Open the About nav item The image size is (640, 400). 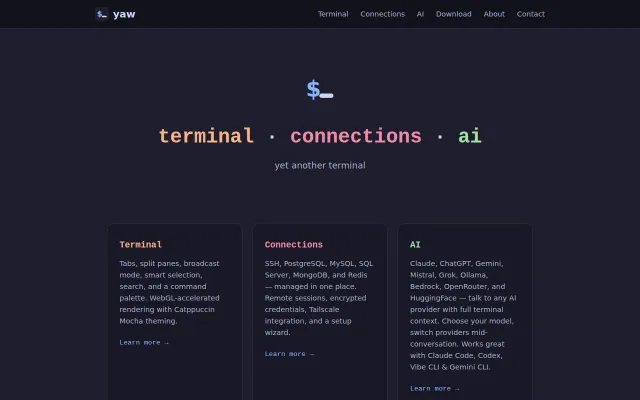(494, 14)
